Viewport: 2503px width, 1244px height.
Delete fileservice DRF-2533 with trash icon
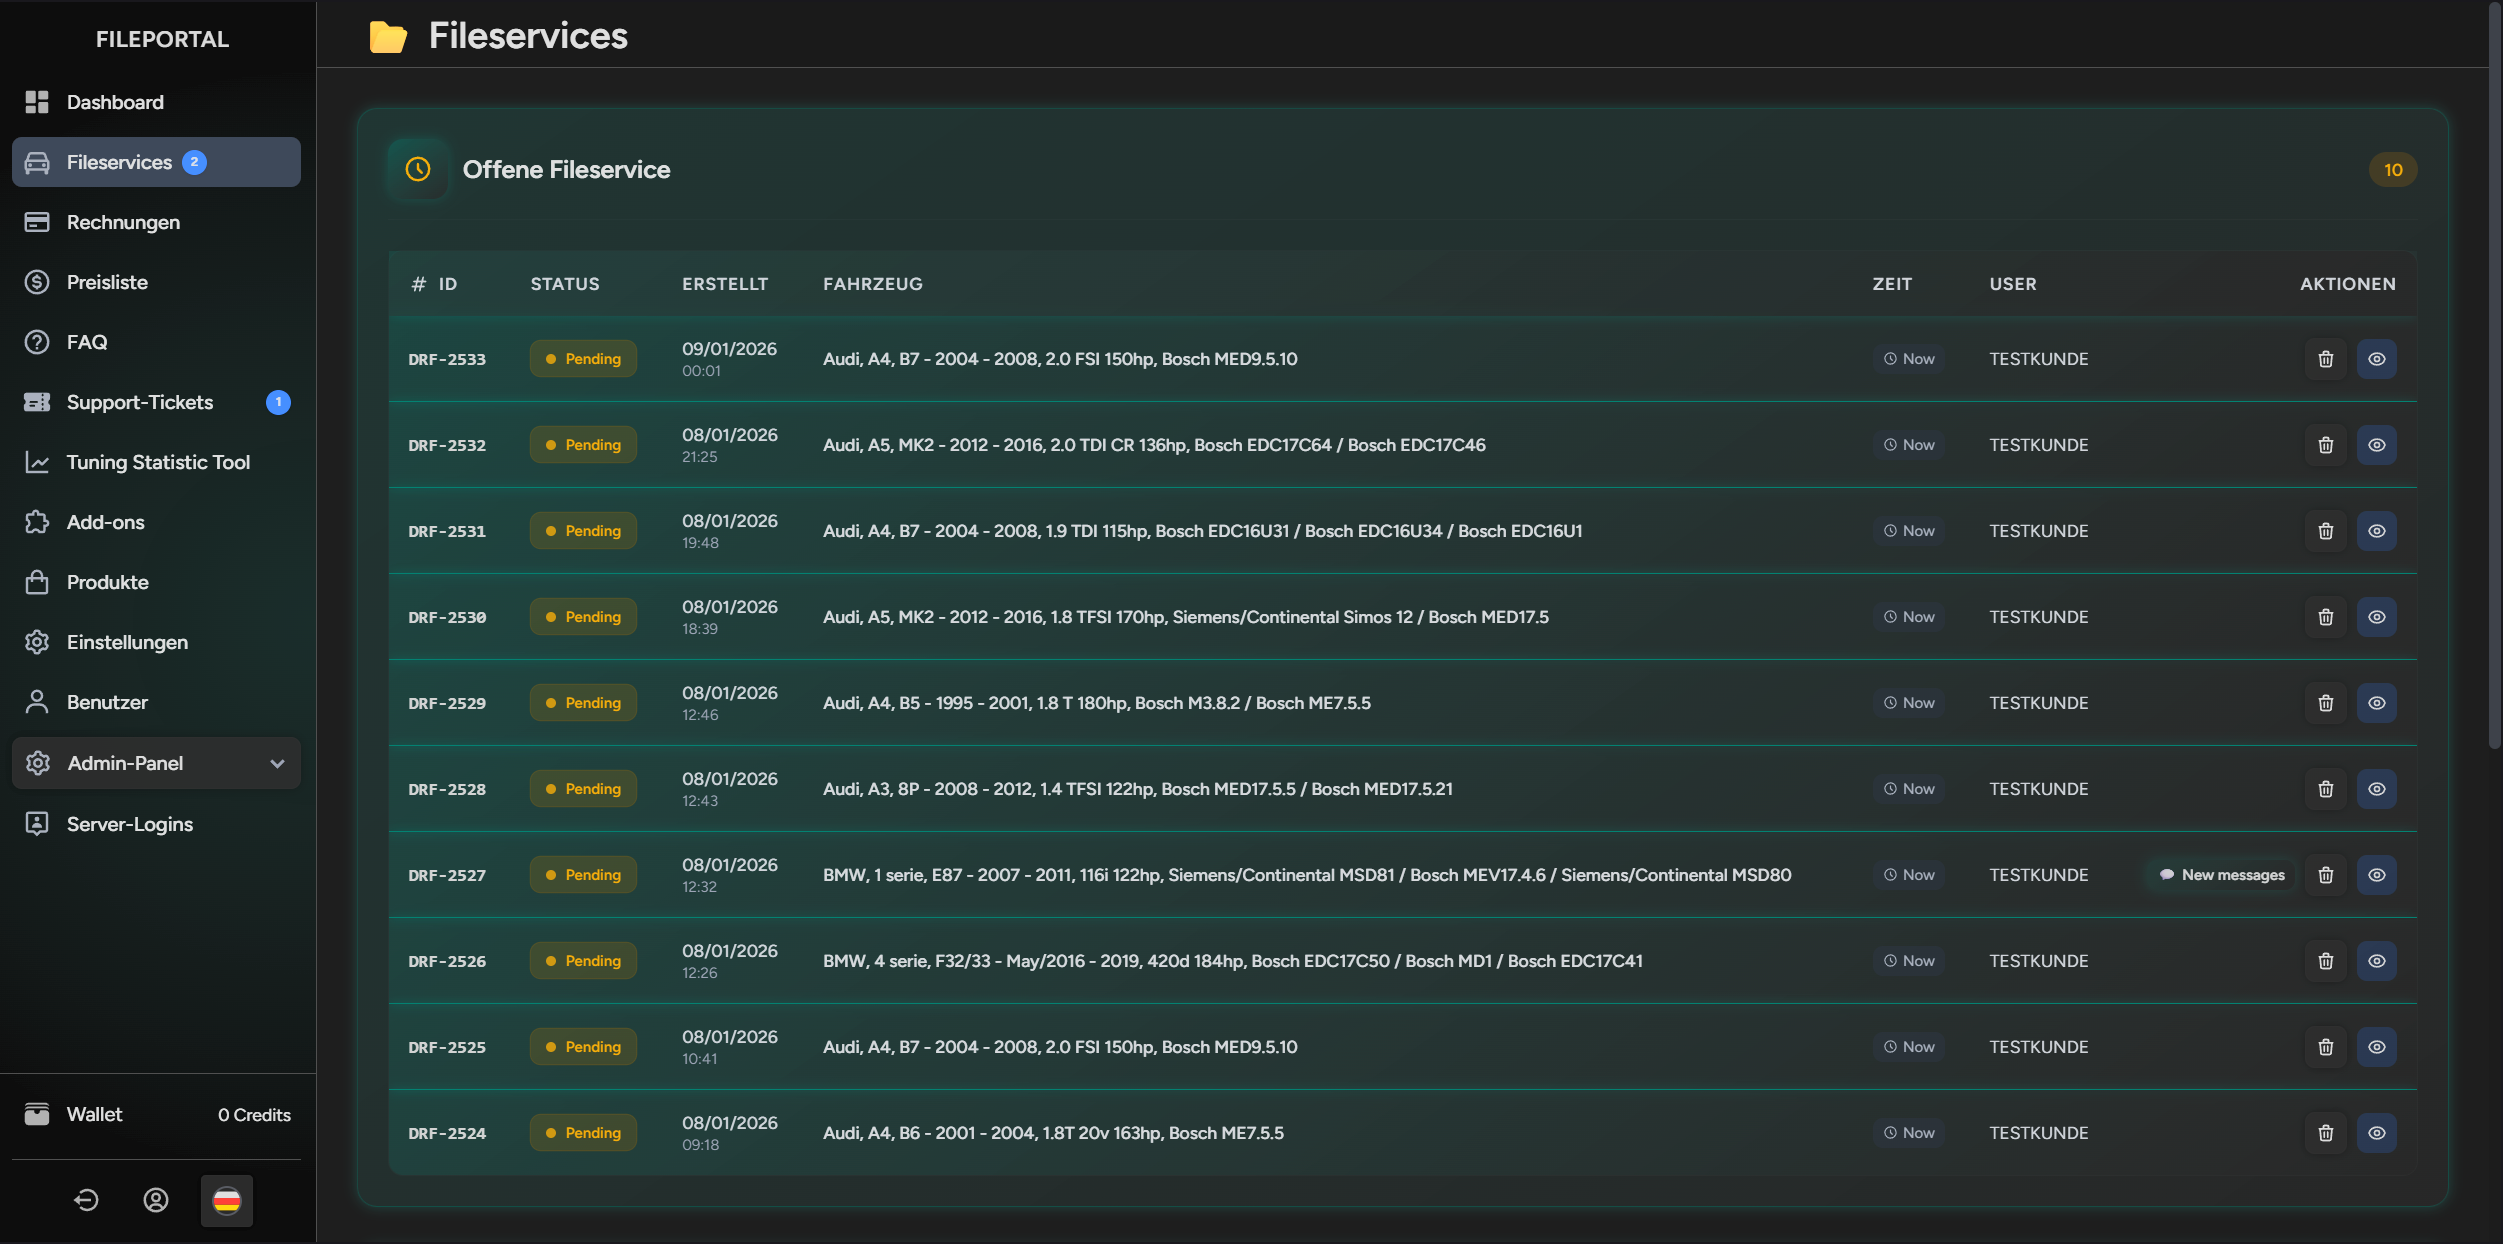click(x=2325, y=359)
